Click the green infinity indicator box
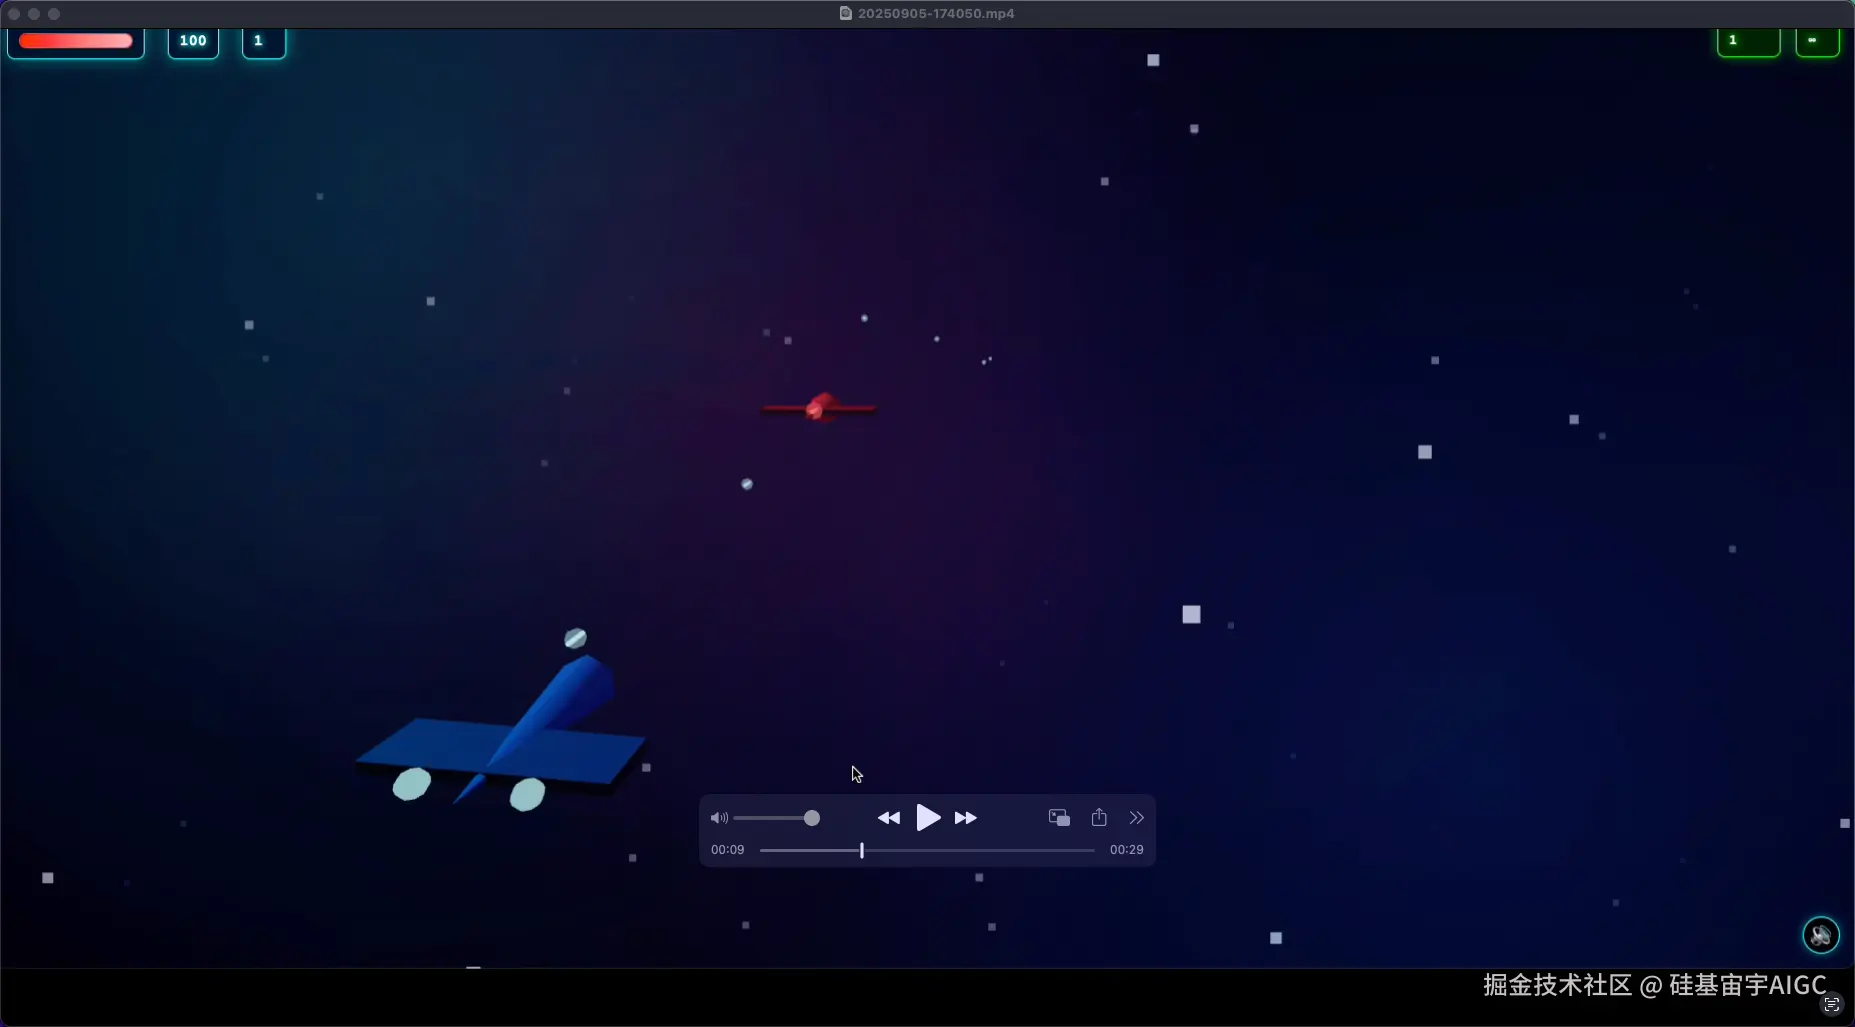1855x1027 pixels. [x=1817, y=41]
